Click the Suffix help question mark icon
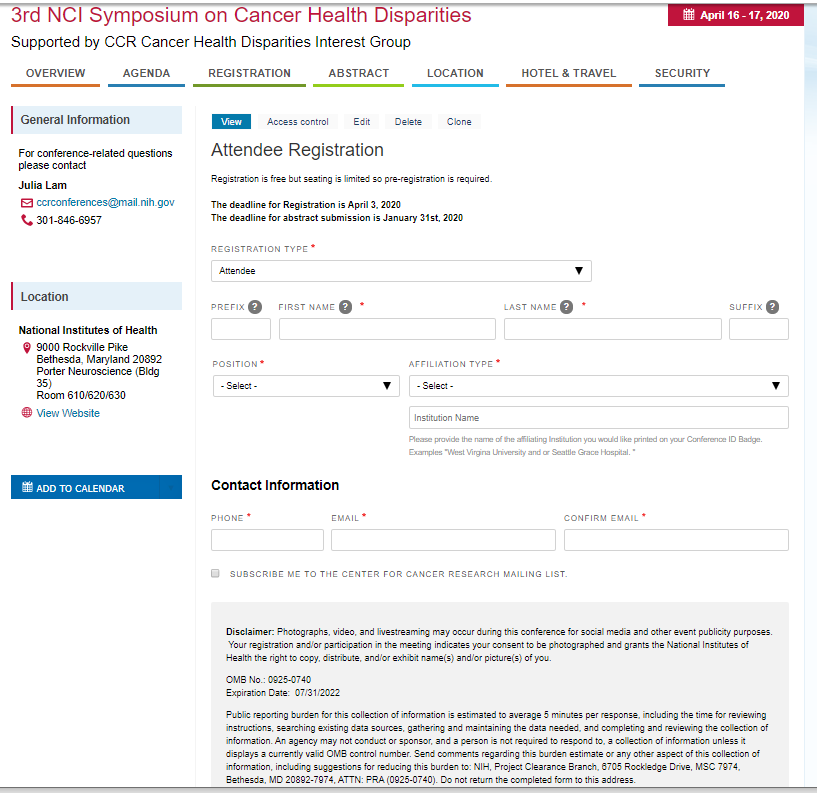This screenshot has width=817, height=793. pyautogui.click(x=772, y=307)
